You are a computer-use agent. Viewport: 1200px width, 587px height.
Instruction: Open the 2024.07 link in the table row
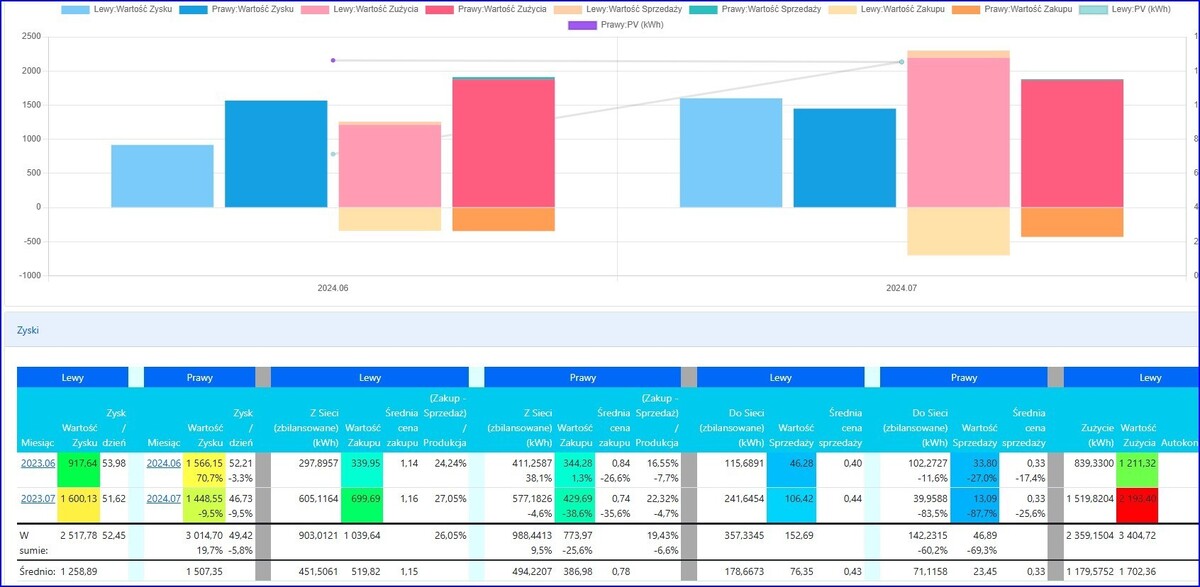coord(164,498)
